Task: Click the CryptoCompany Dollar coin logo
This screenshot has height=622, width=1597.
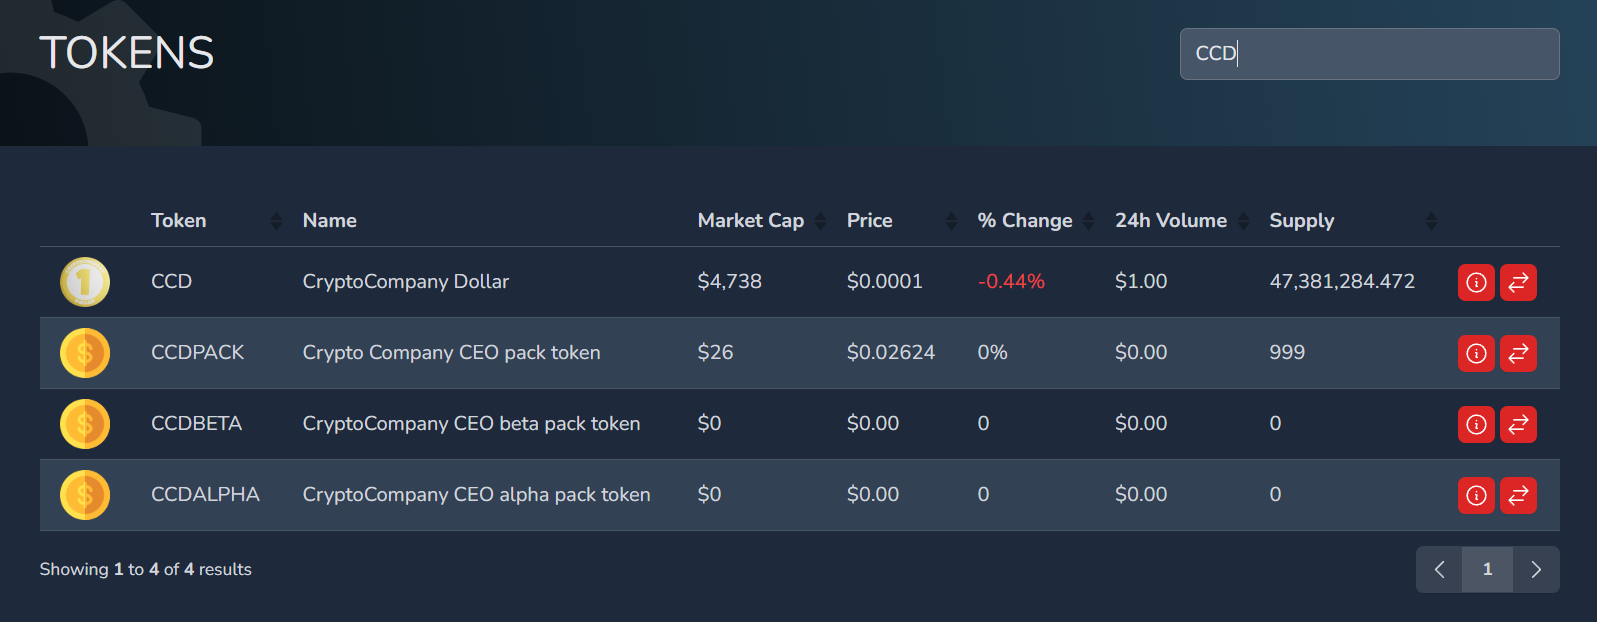Action: pyautogui.click(x=85, y=282)
